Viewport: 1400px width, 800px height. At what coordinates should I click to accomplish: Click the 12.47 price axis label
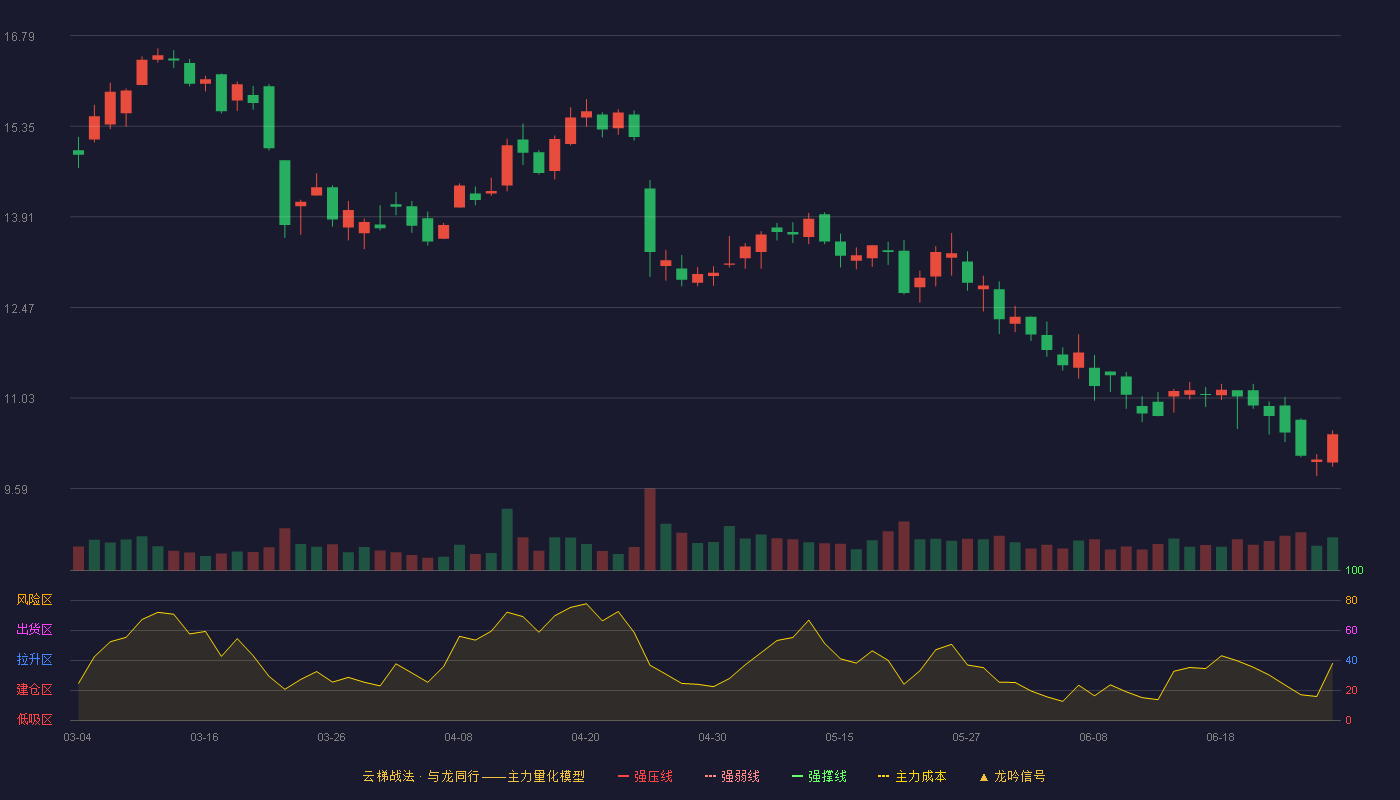[x=19, y=309]
